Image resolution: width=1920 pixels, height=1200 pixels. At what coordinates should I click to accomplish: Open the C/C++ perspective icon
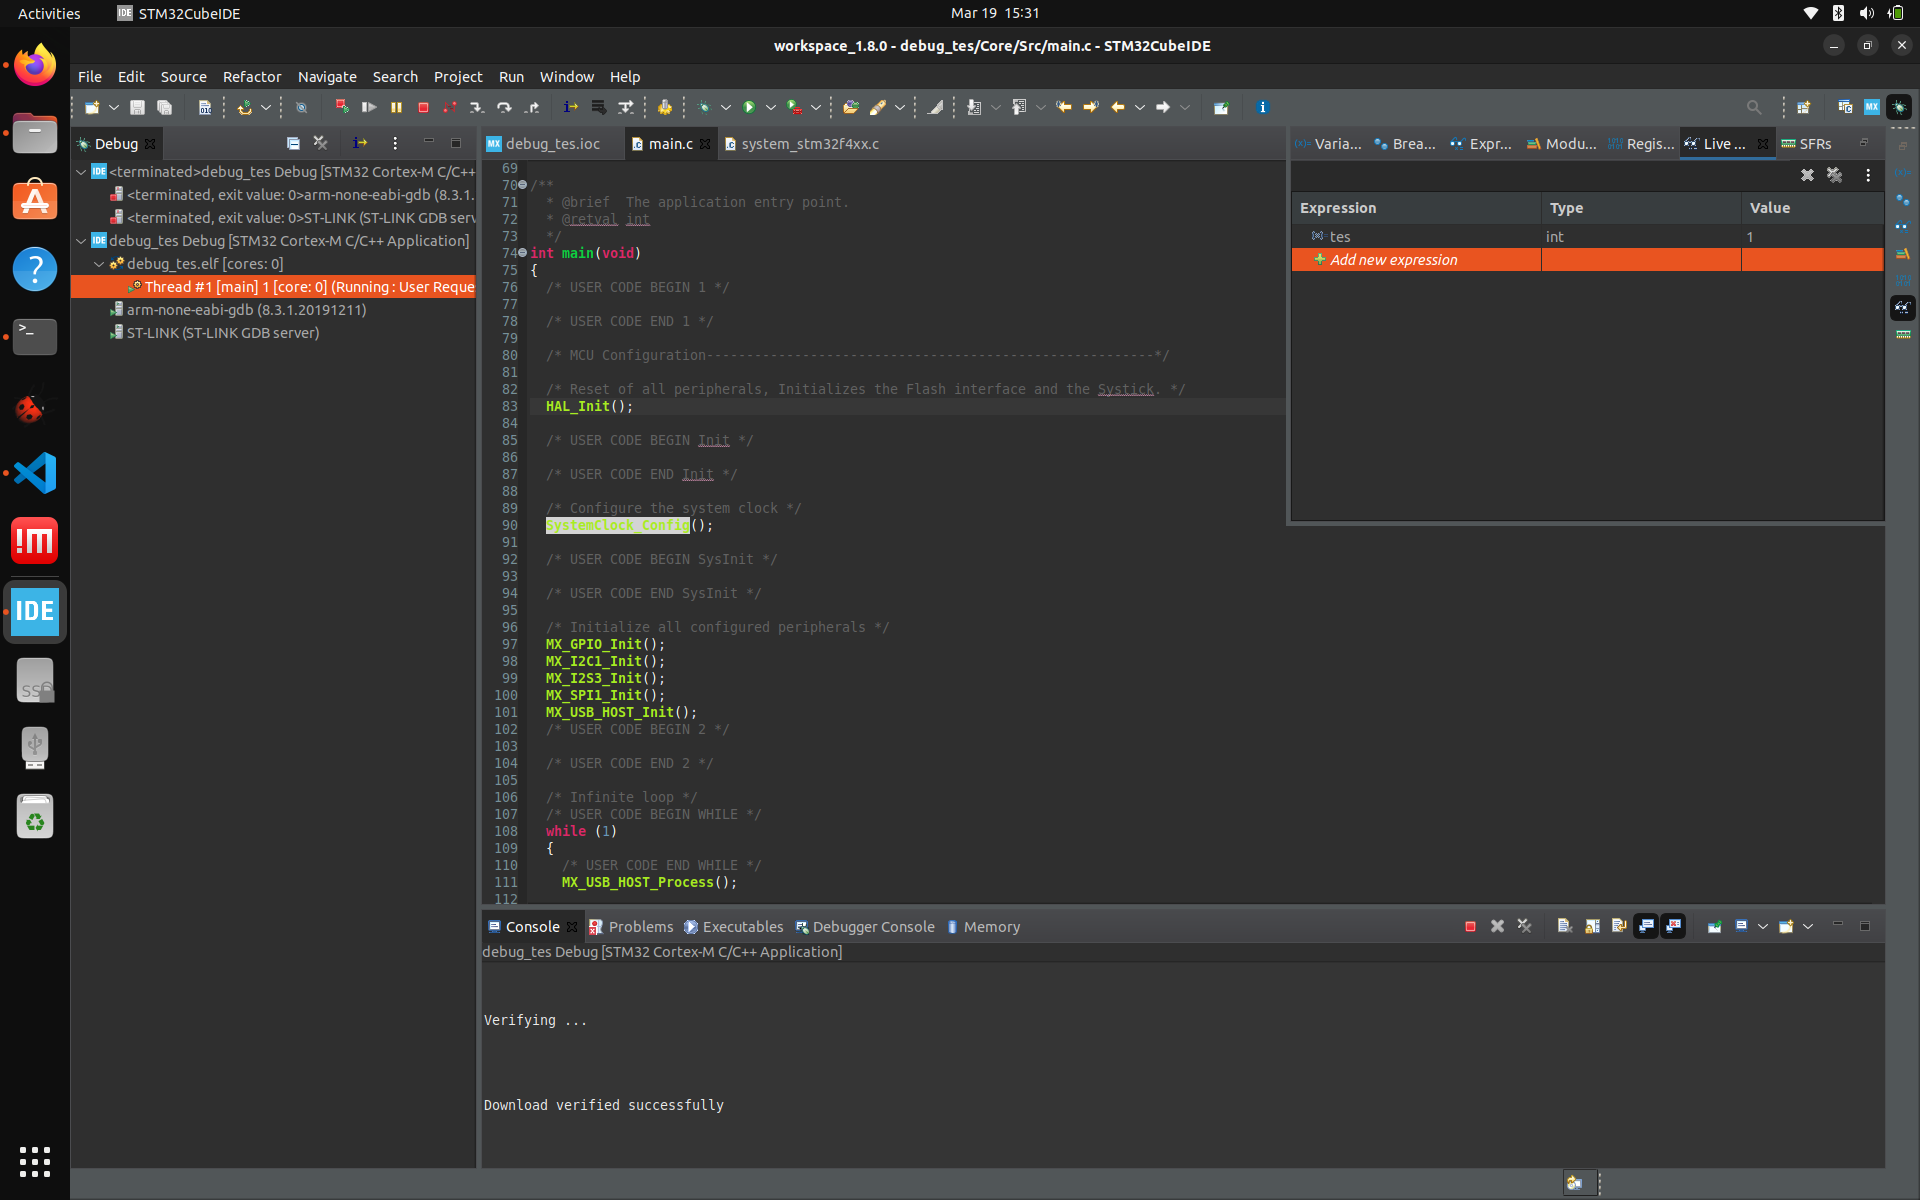pos(1845,107)
